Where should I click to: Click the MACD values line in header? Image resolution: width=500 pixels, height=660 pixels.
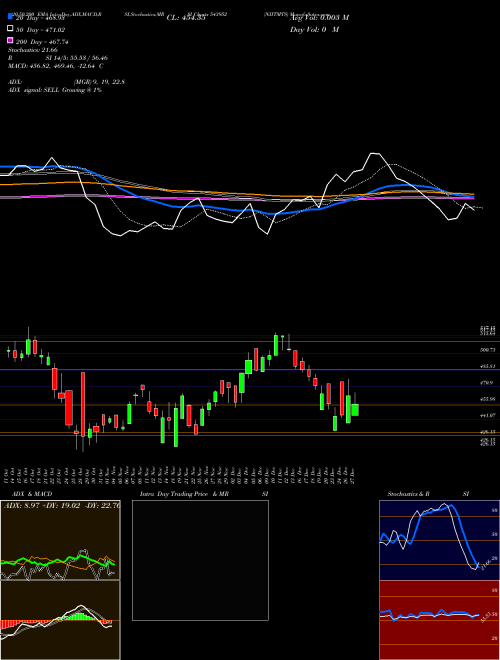[x=56, y=66]
